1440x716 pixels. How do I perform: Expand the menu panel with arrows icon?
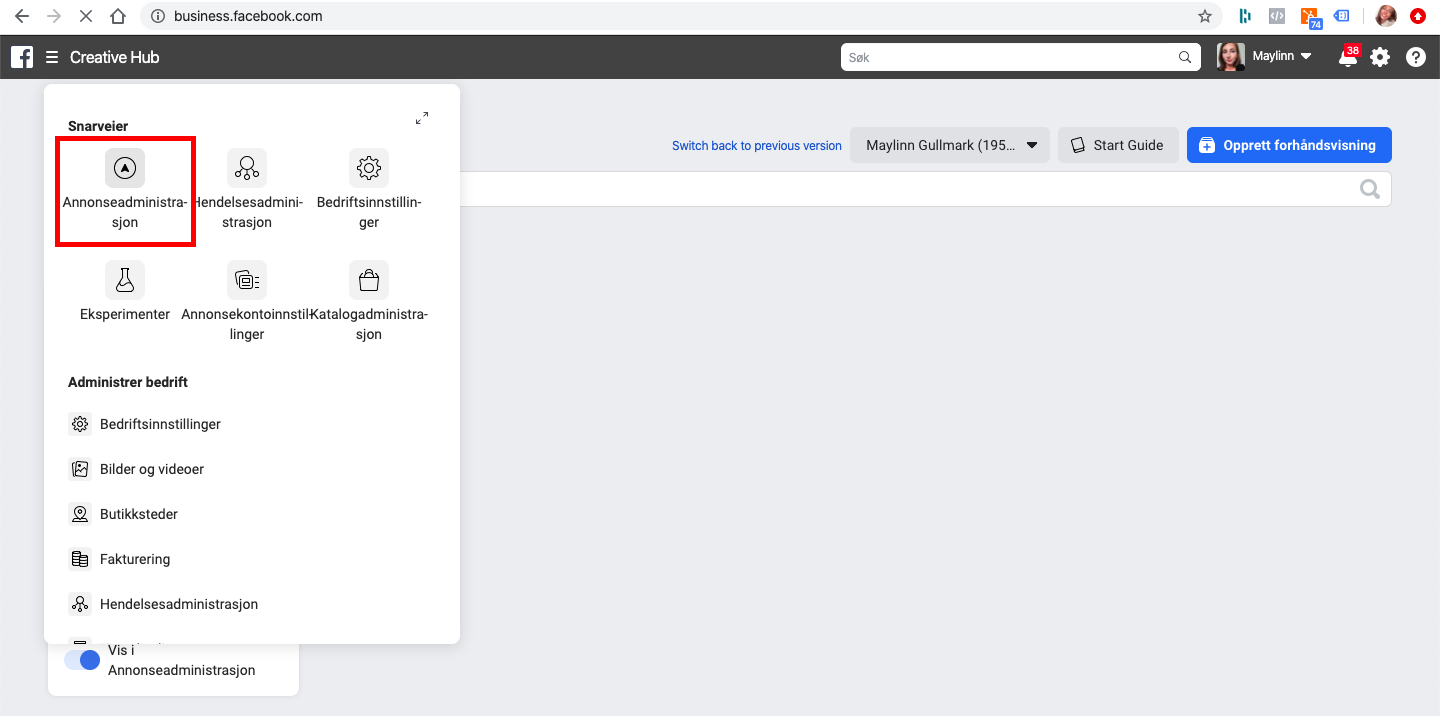click(x=422, y=118)
